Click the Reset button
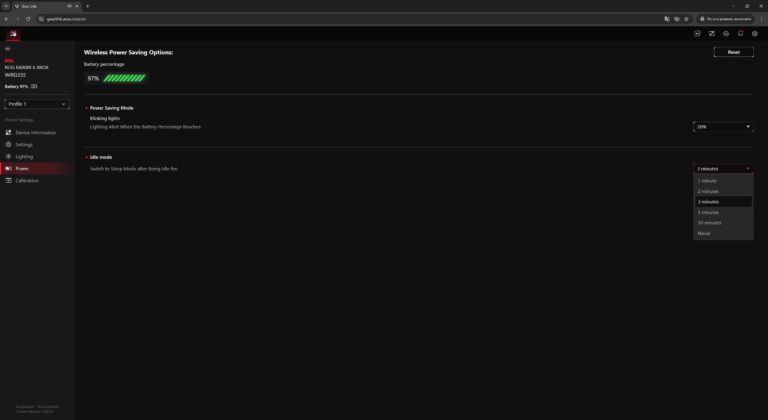This screenshot has width=768, height=420. (x=733, y=52)
